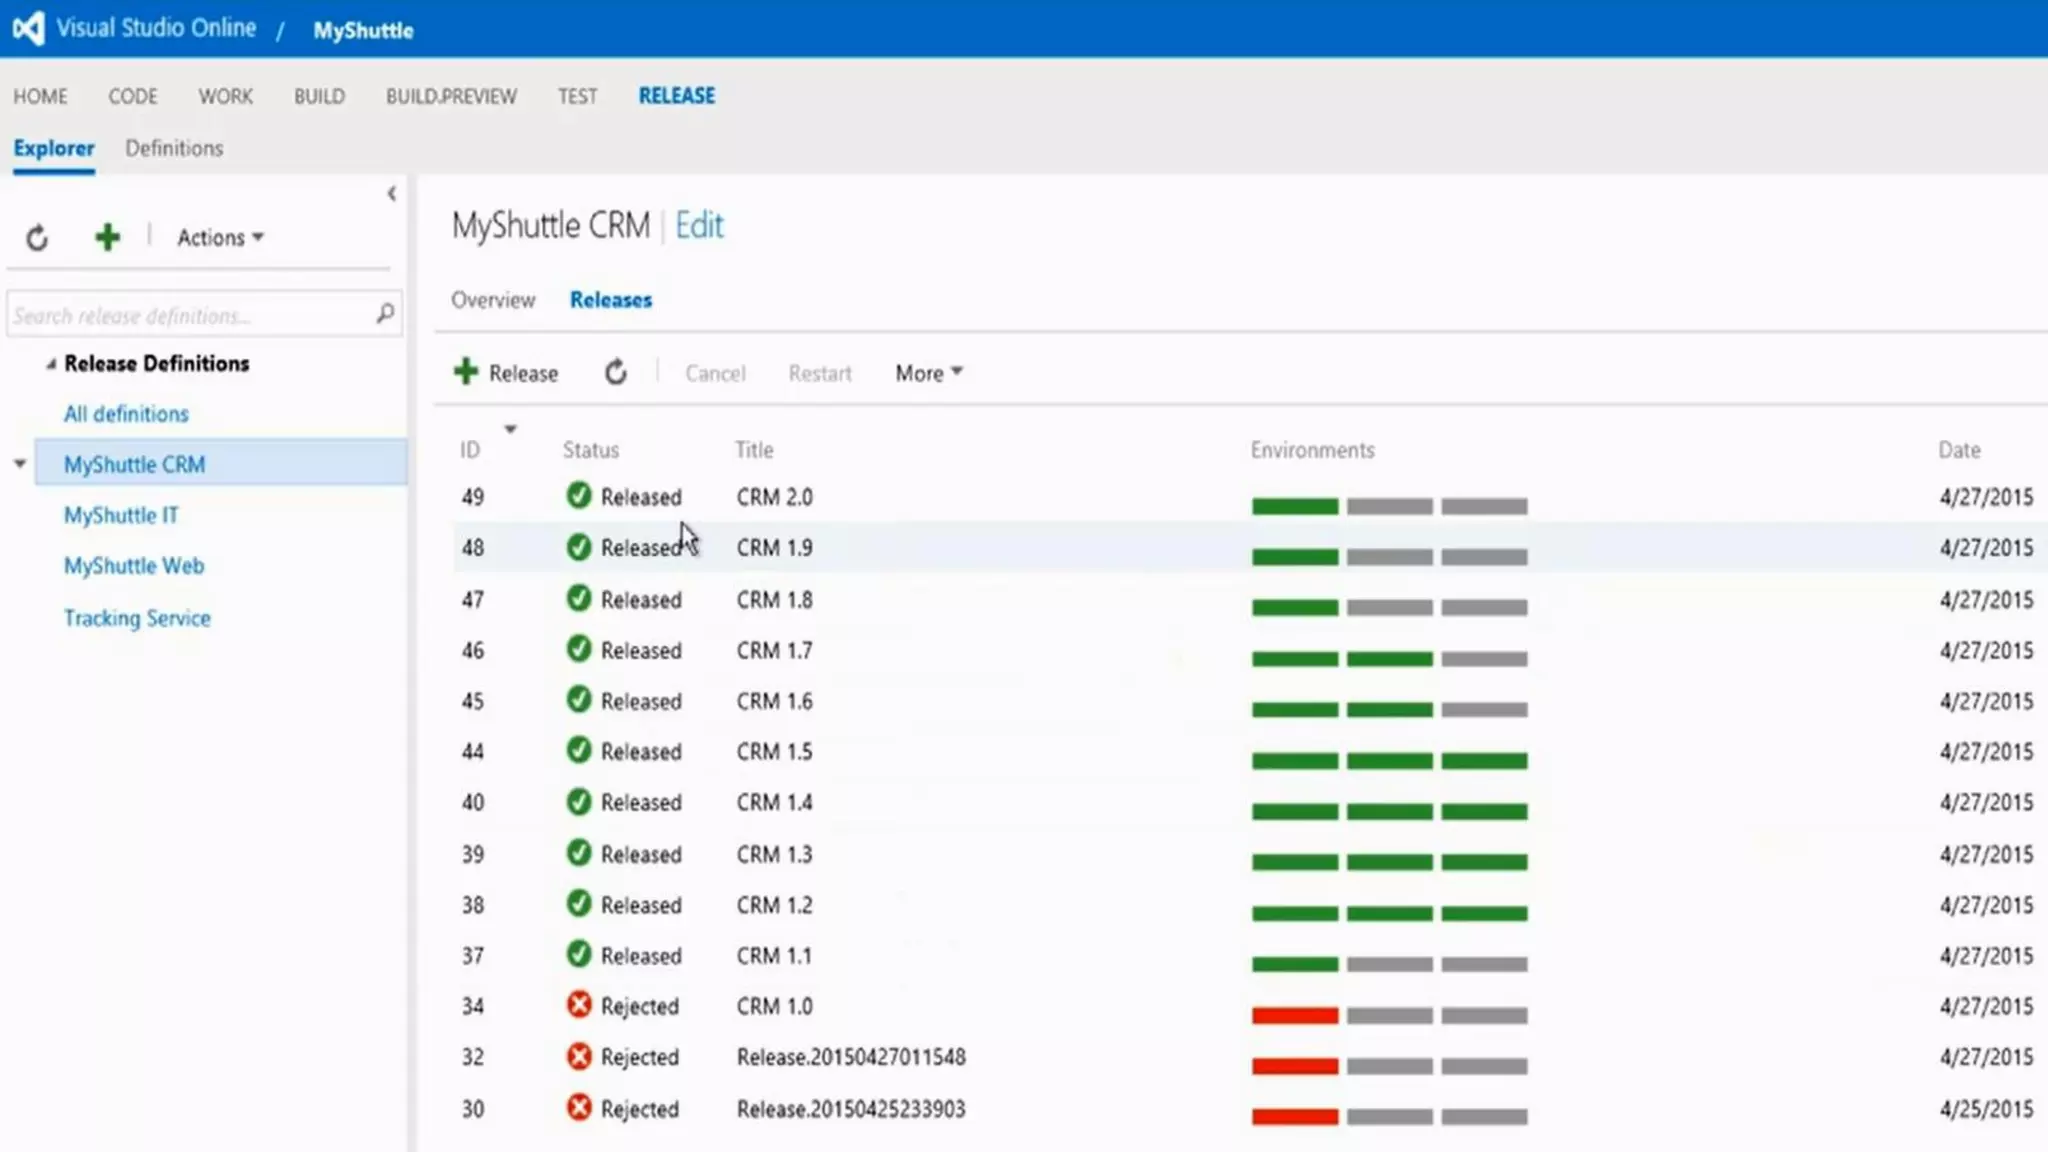The image size is (2048, 1152).
Task: Open the Overview tab
Action: [493, 300]
